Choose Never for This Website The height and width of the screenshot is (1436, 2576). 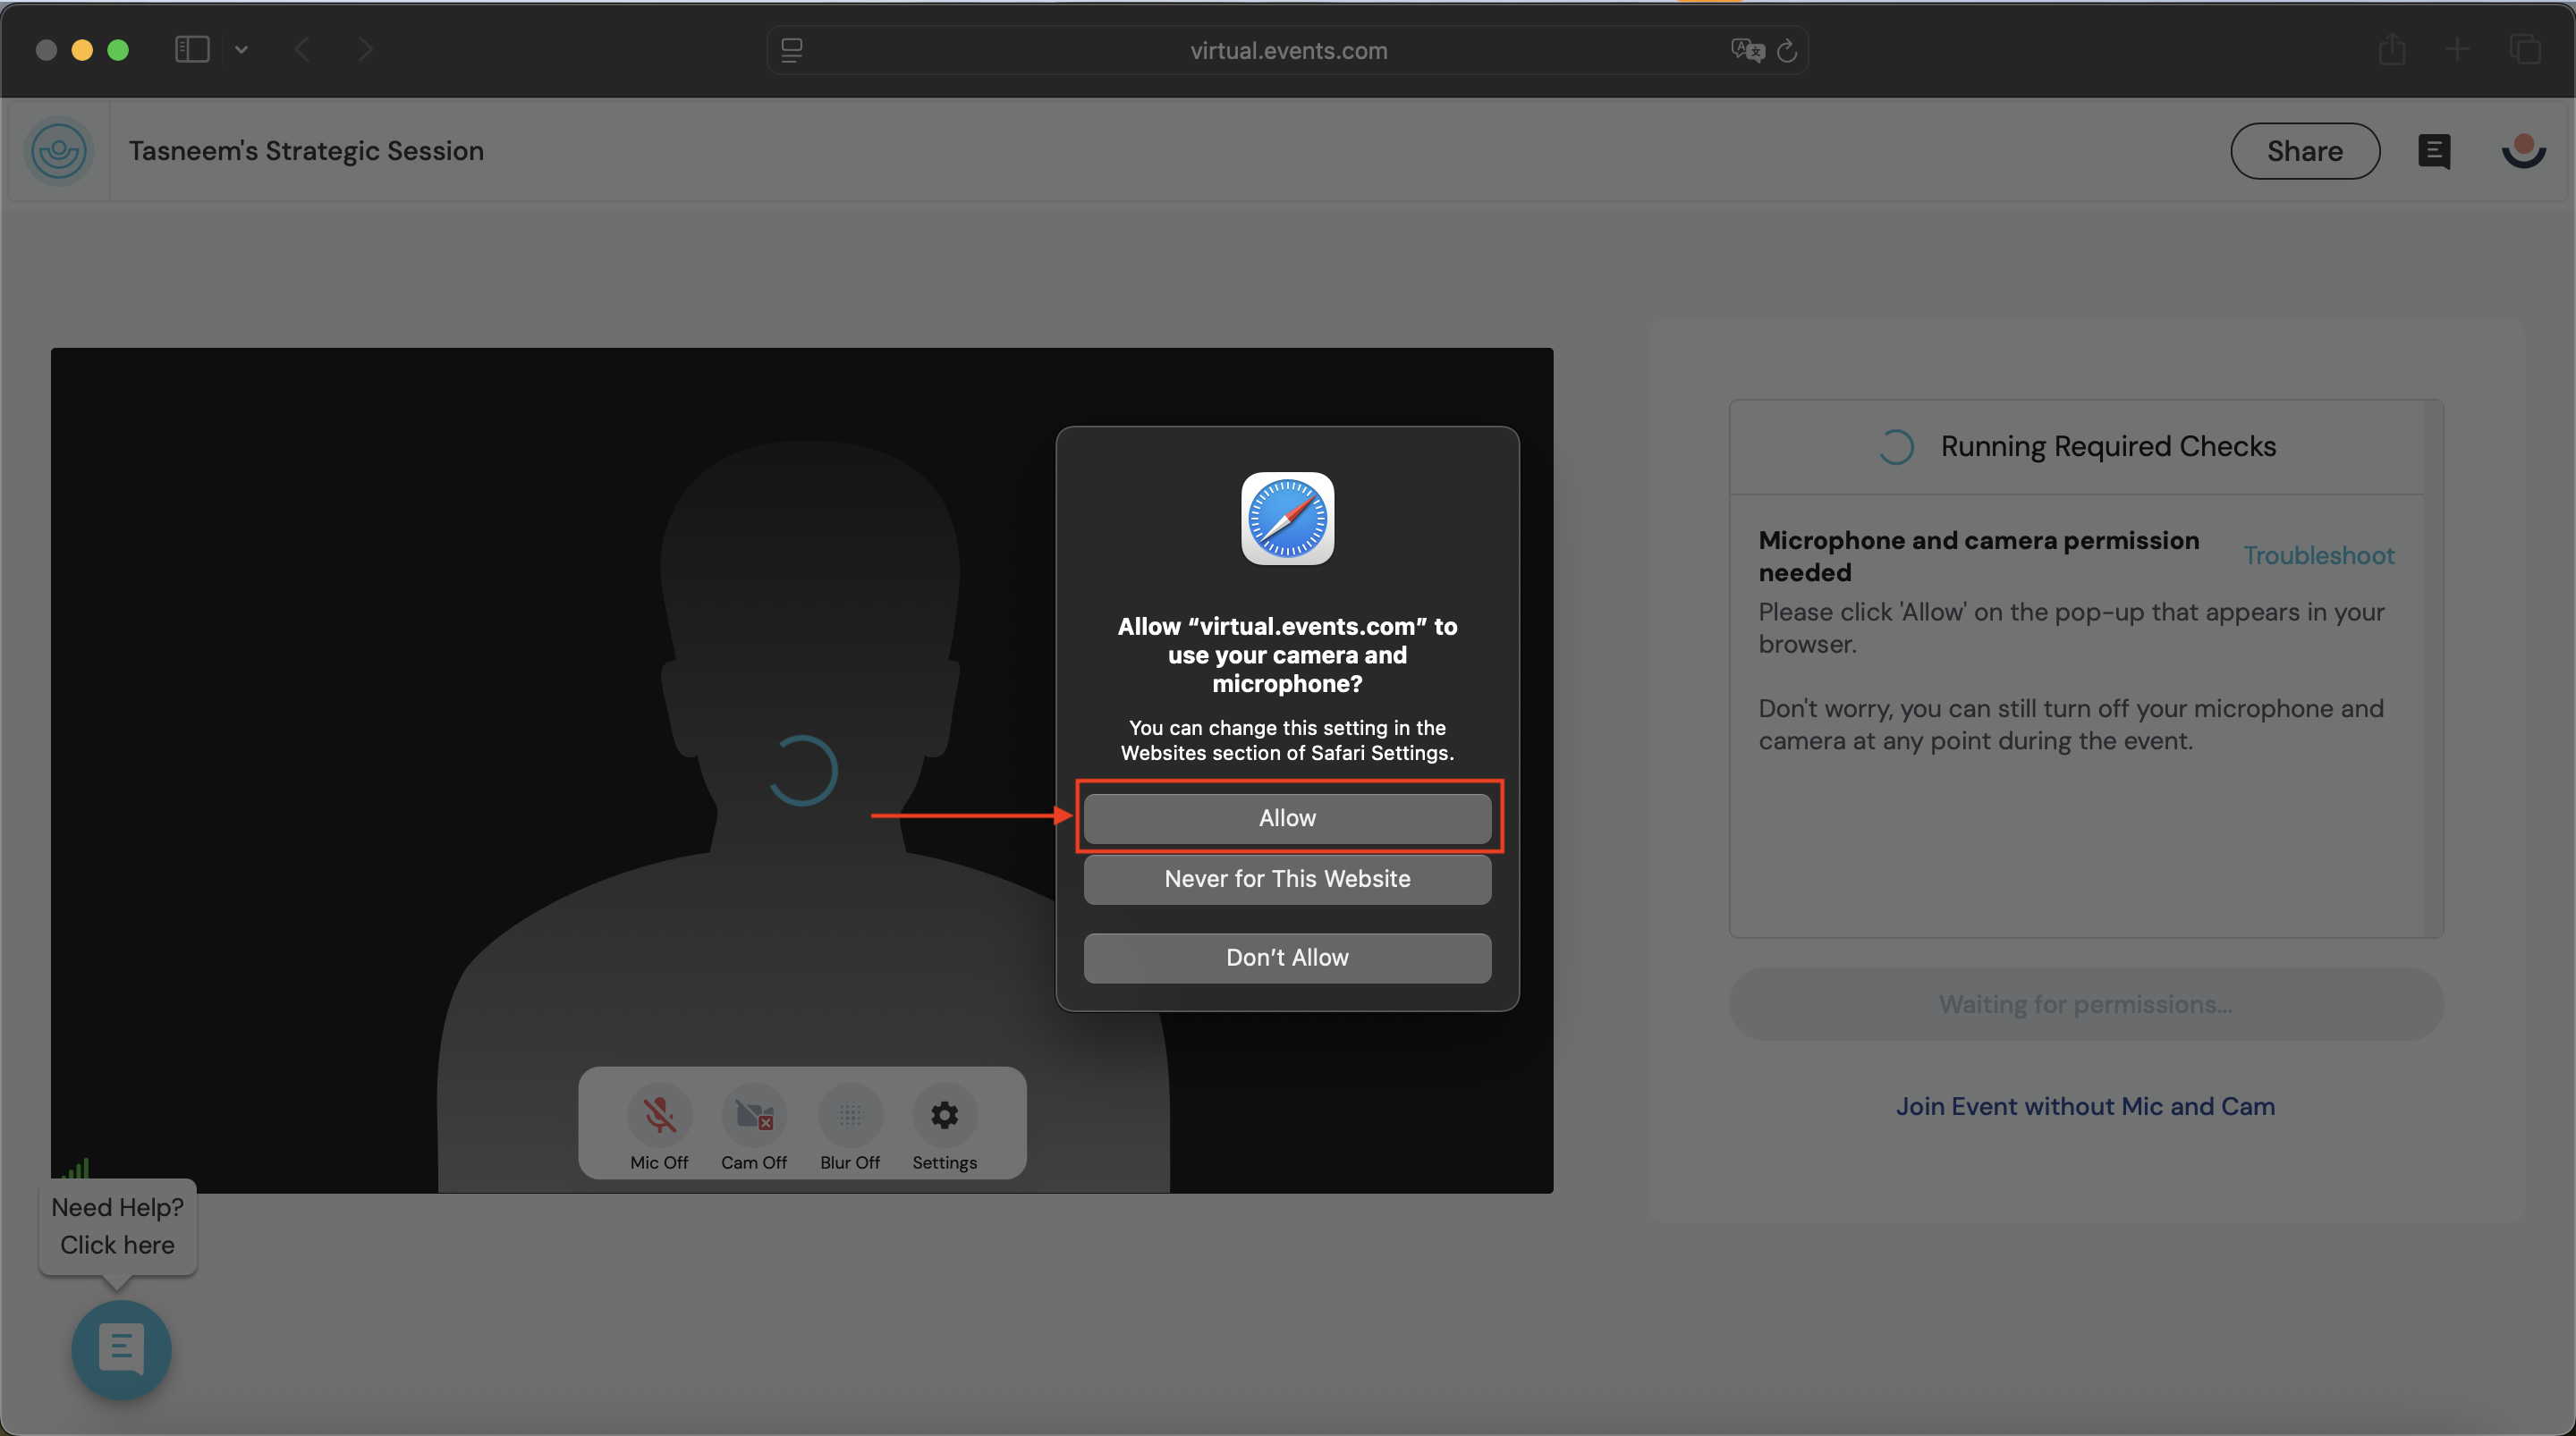point(1287,879)
